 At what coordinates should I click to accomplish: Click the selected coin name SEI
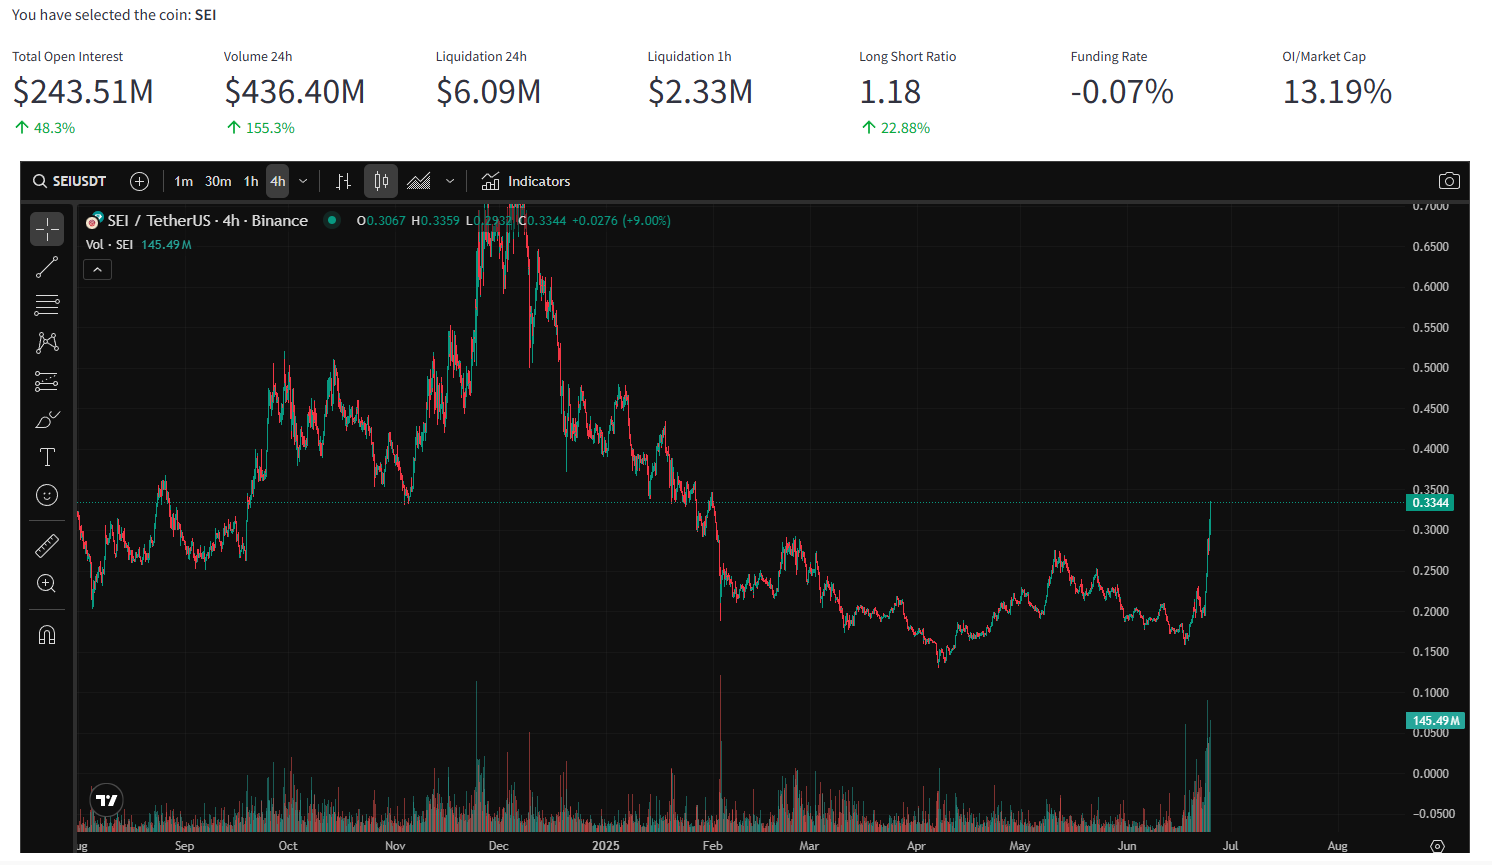click(x=205, y=15)
